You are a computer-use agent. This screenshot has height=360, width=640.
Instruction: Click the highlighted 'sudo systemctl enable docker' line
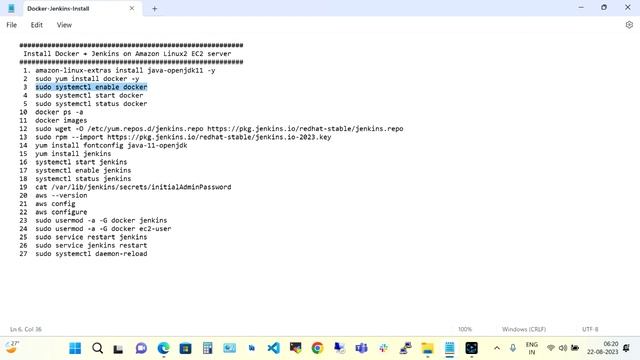91,87
